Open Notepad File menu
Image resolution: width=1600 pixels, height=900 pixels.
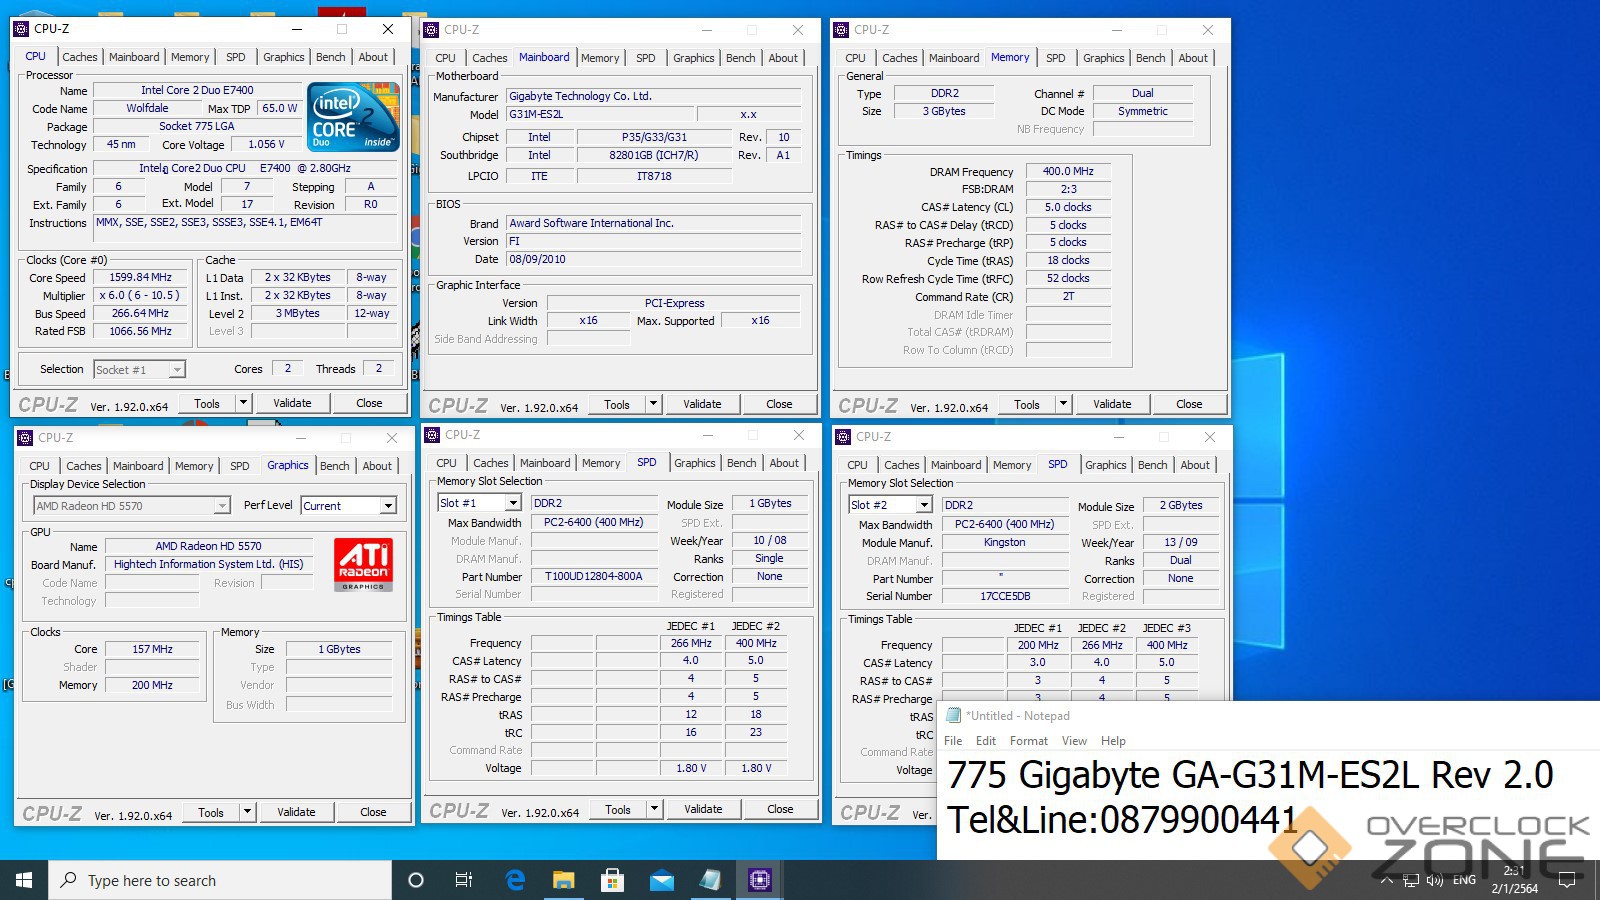(953, 741)
